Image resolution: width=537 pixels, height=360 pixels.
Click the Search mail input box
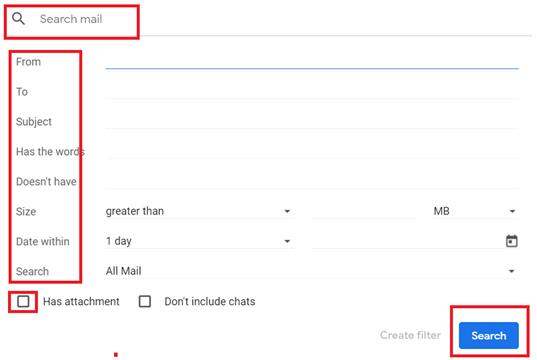pos(71,19)
